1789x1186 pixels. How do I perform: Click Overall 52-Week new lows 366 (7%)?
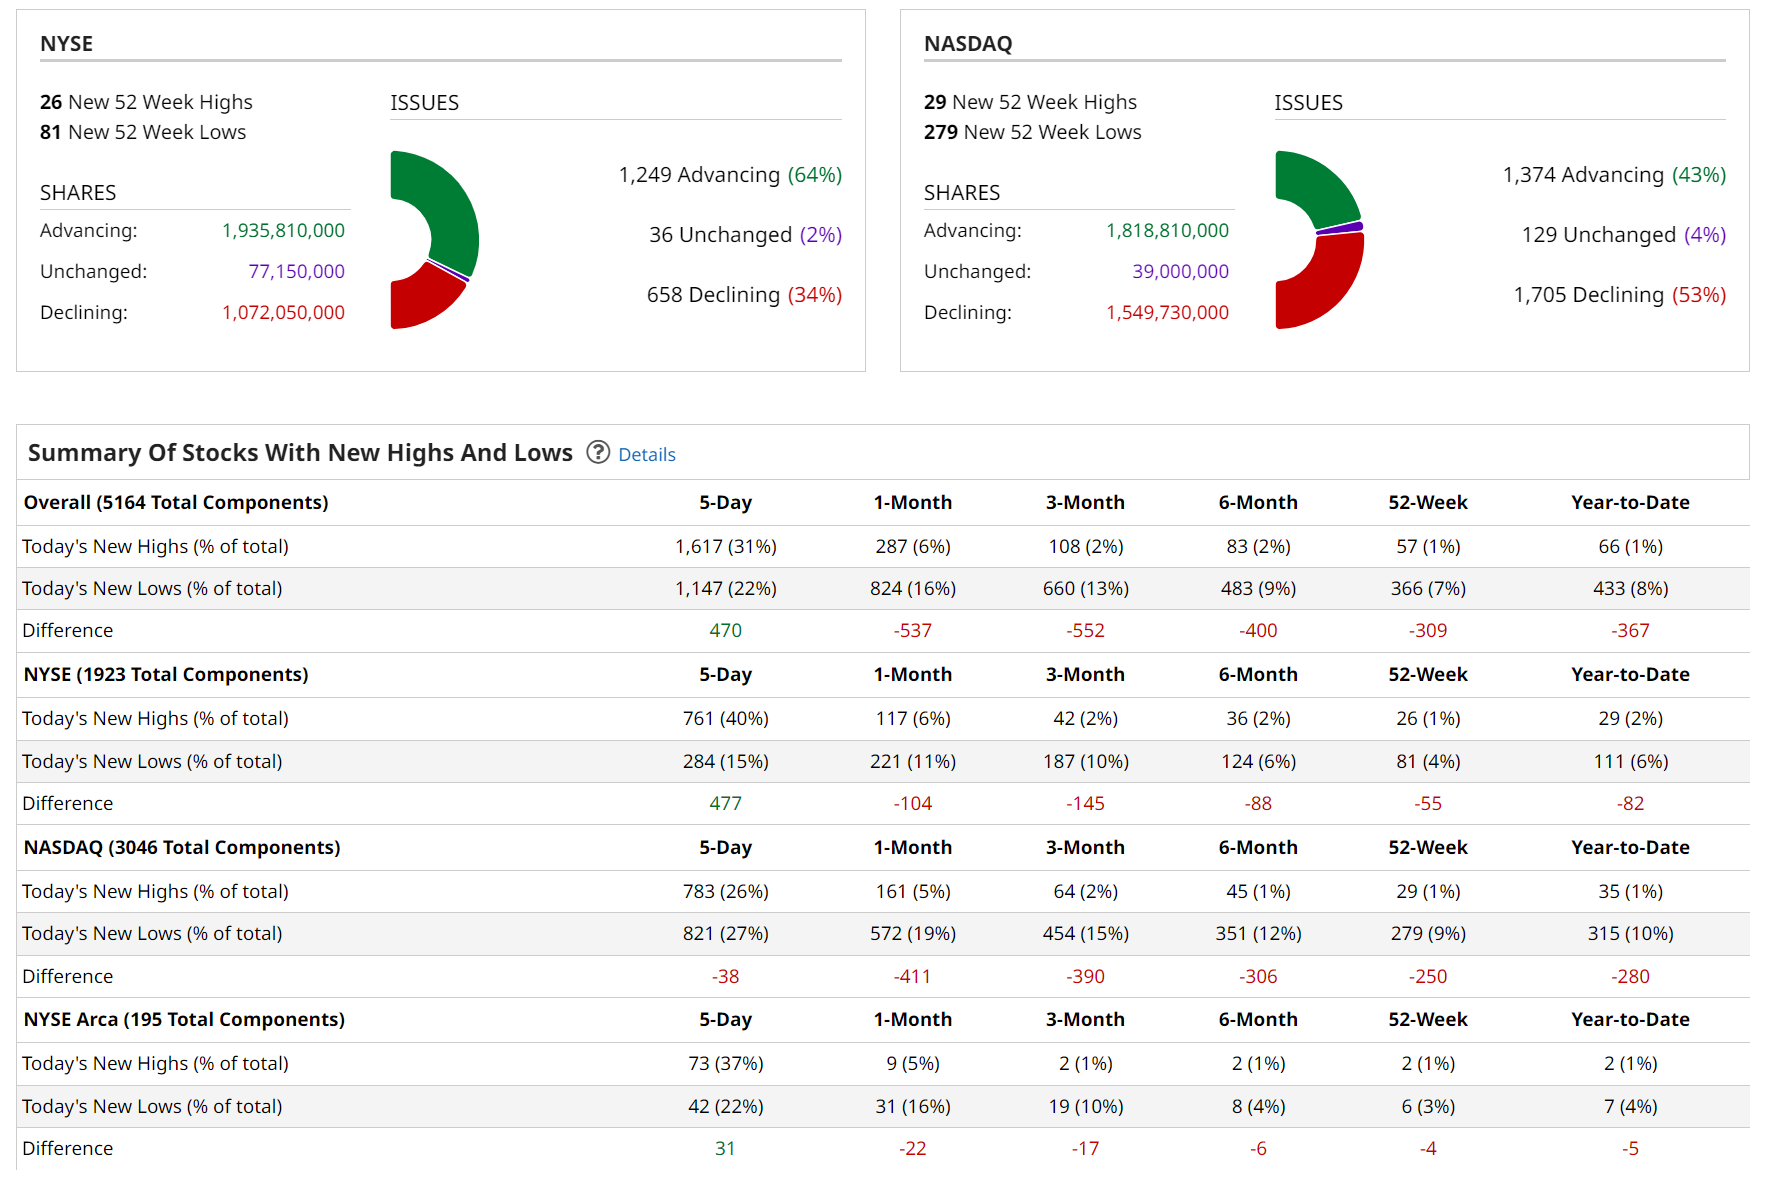[x=1428, y=589]
